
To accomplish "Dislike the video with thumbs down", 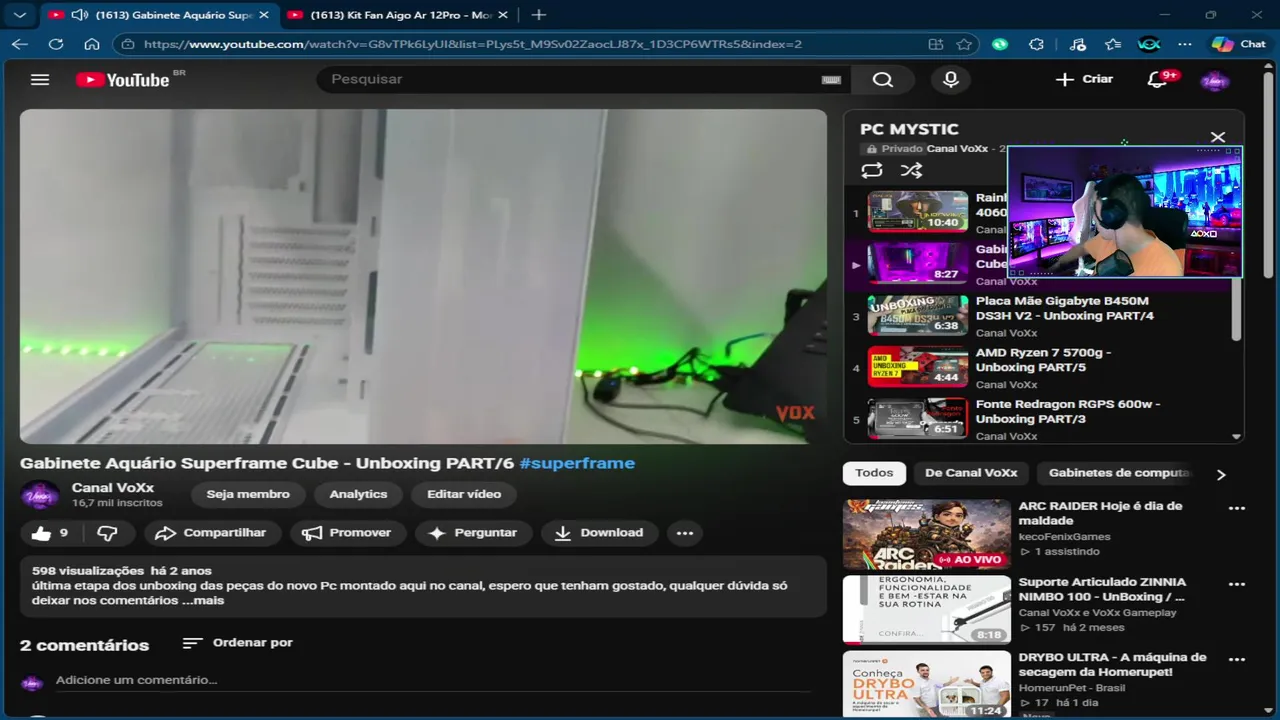I will tap(108, 533).
